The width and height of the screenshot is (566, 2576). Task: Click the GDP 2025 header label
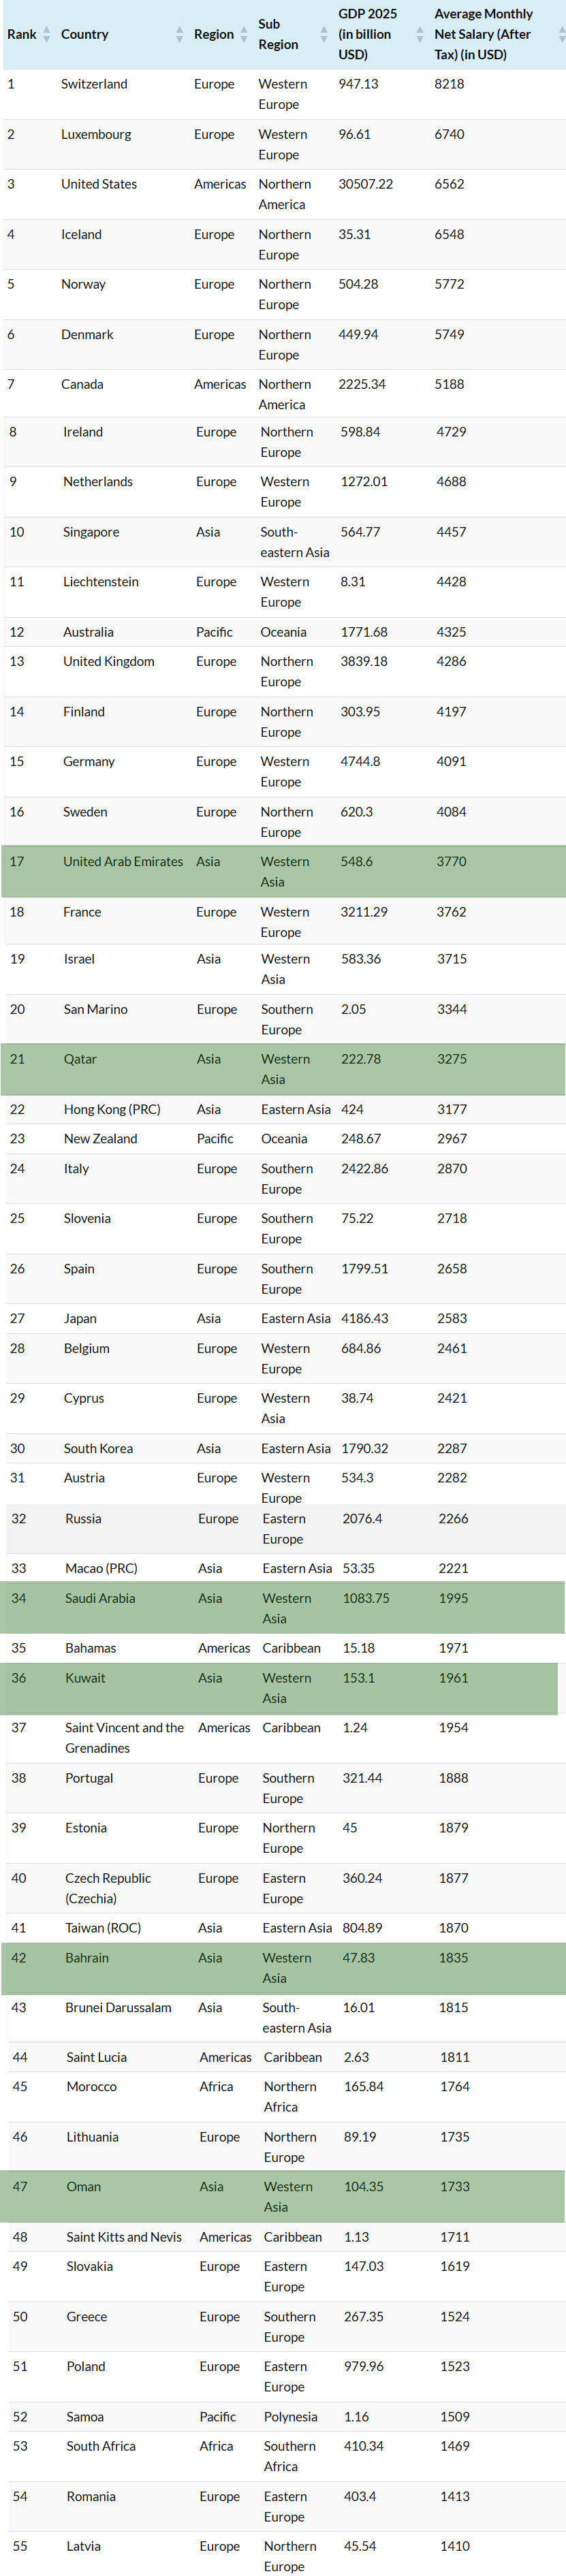[x=367, y=35]
